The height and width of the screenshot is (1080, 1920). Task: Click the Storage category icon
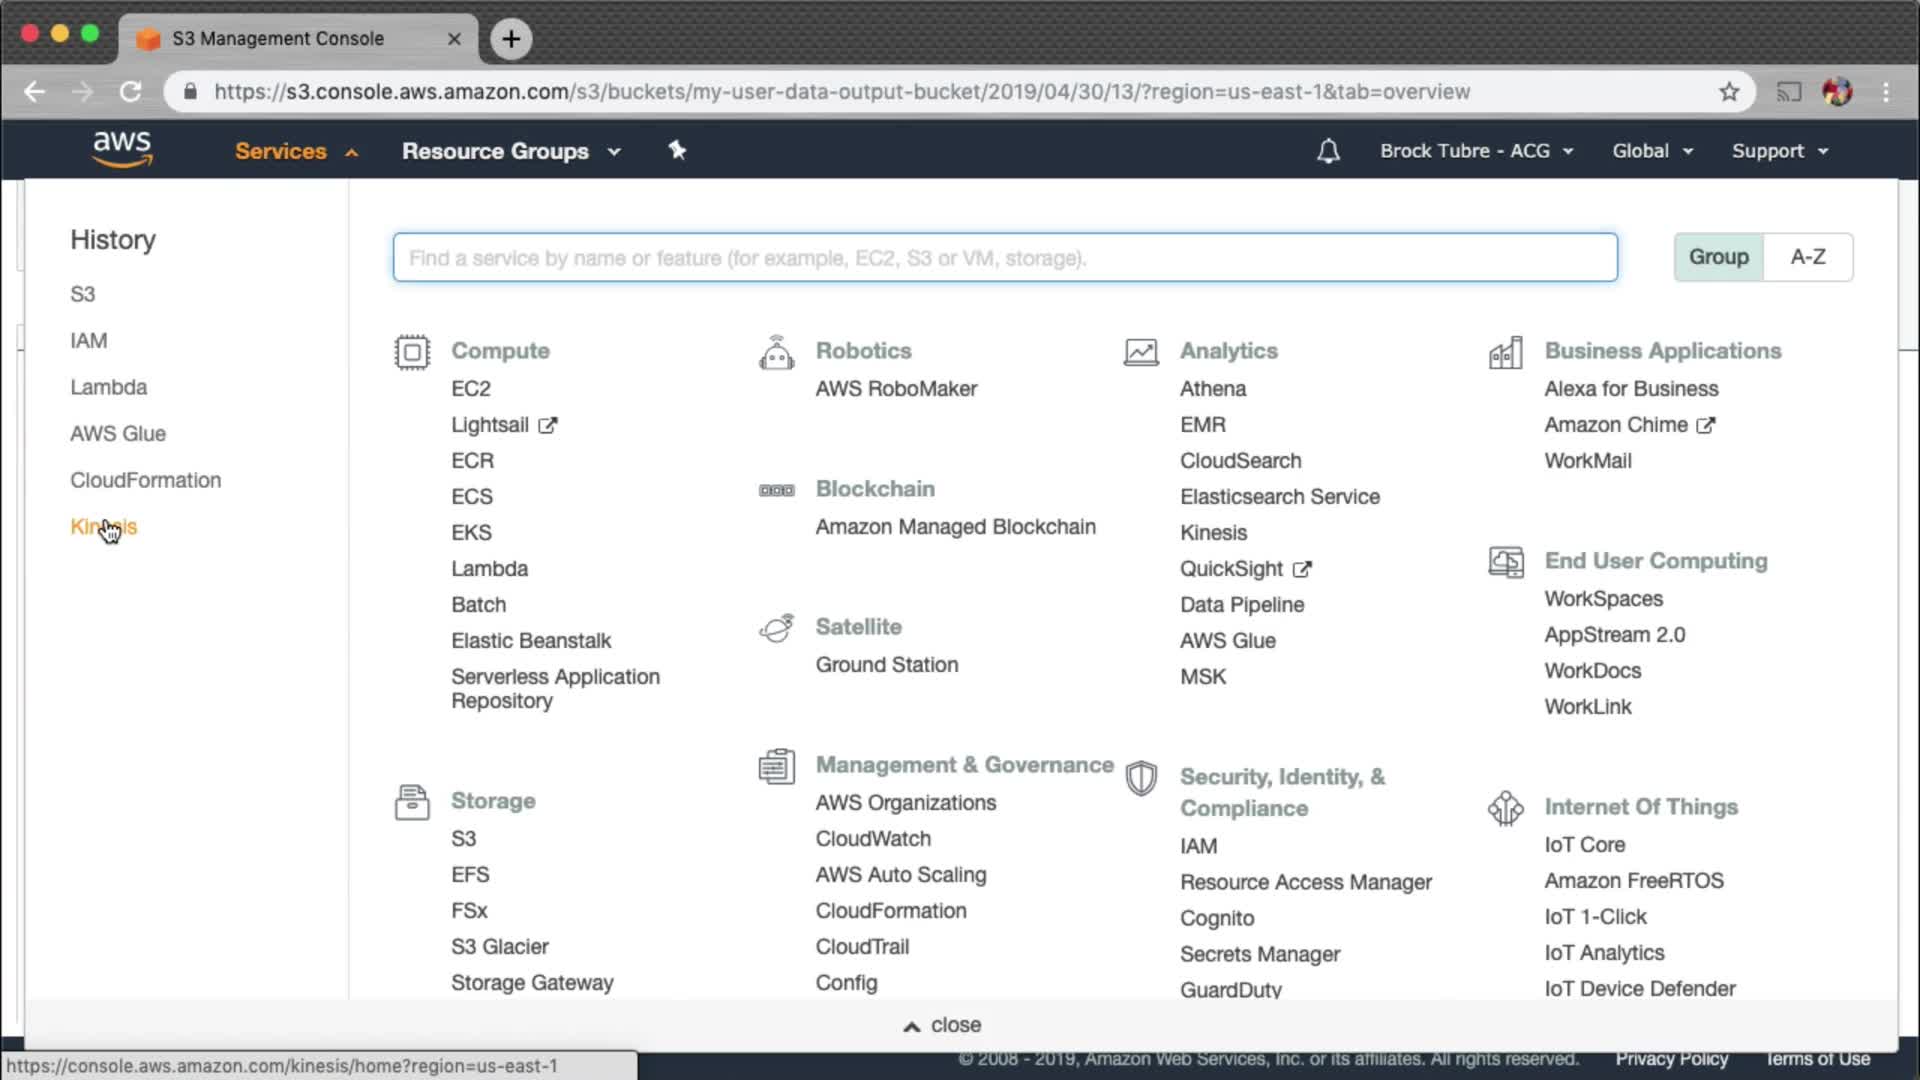pyautogui.click(x=412, y=802)
